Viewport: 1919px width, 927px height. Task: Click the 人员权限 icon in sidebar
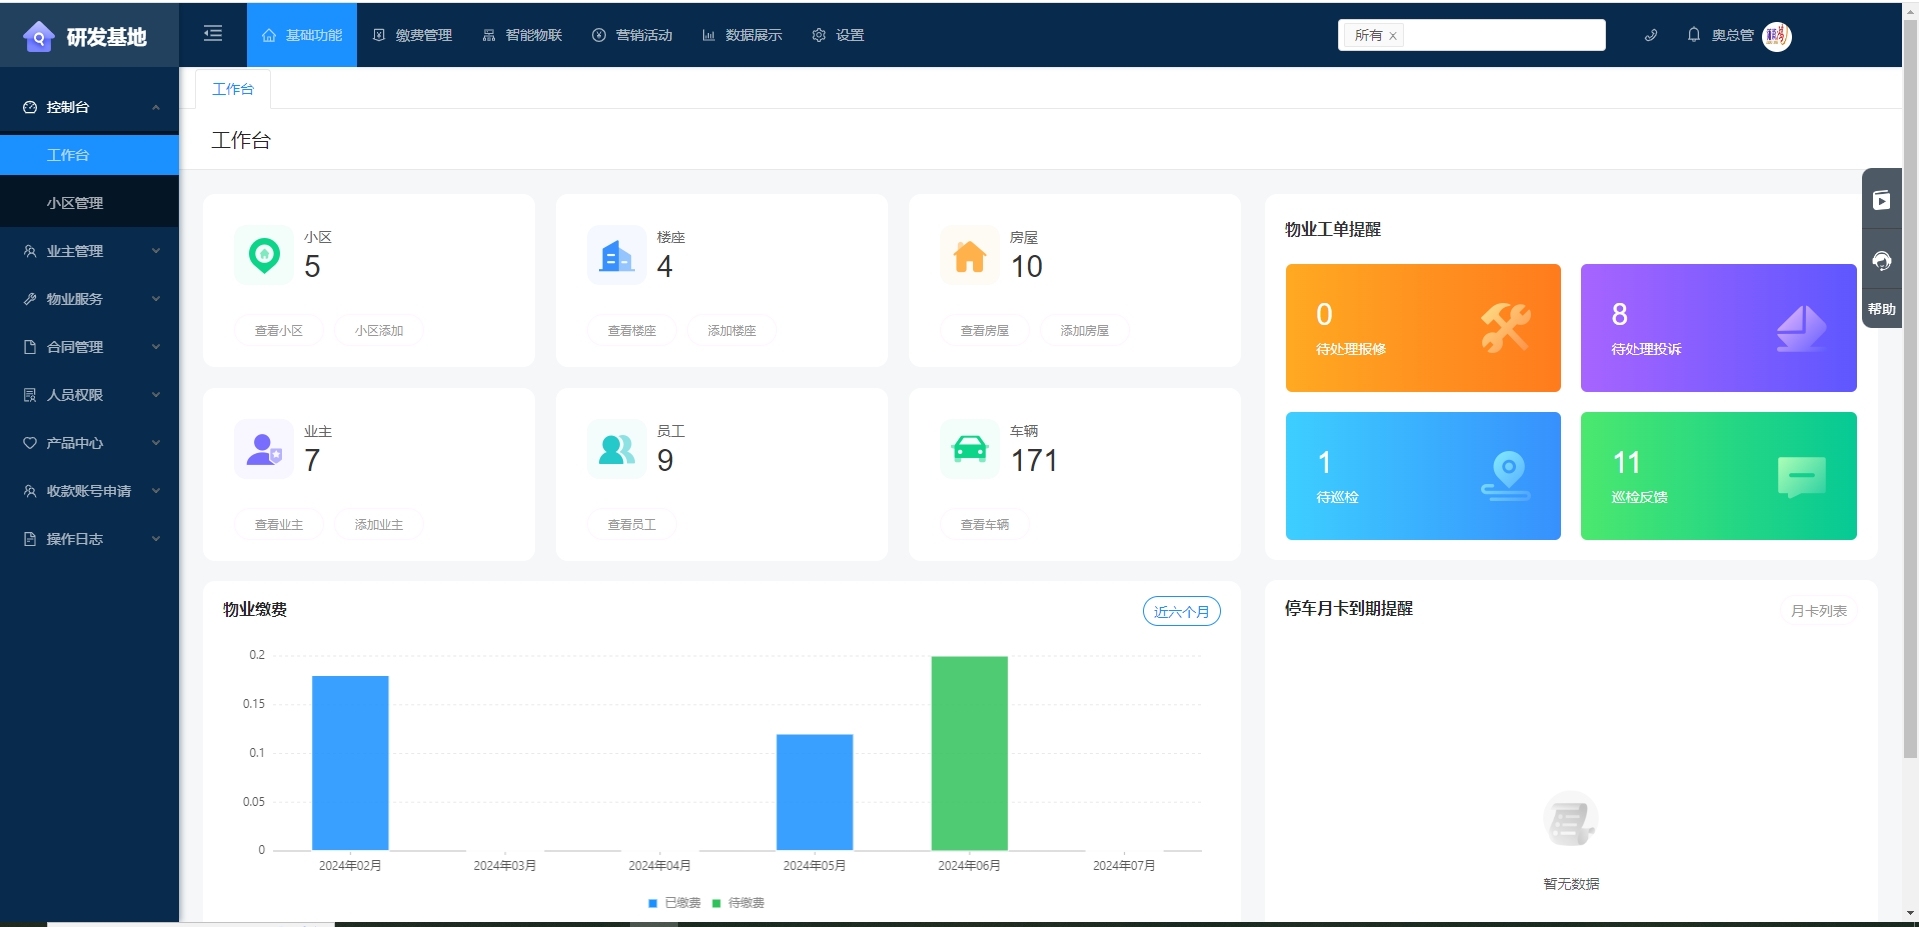(30, 395)
